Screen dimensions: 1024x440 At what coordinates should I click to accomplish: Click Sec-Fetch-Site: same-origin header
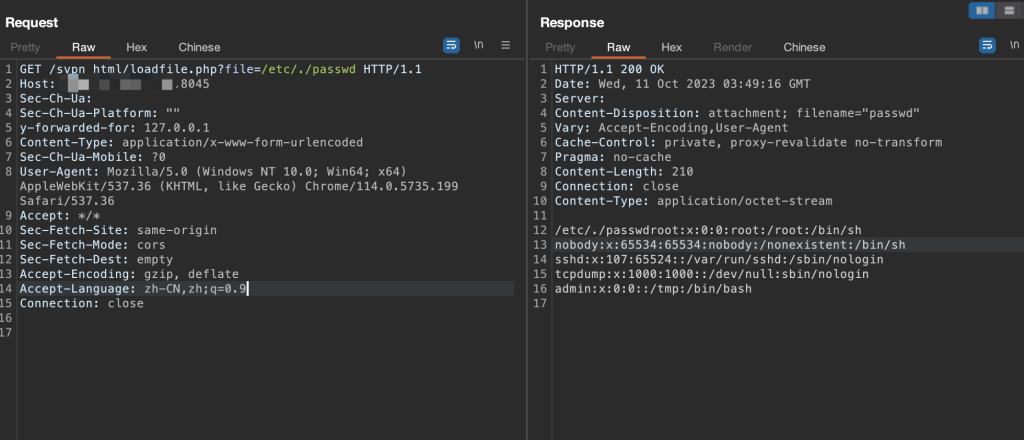coord(118,230)
